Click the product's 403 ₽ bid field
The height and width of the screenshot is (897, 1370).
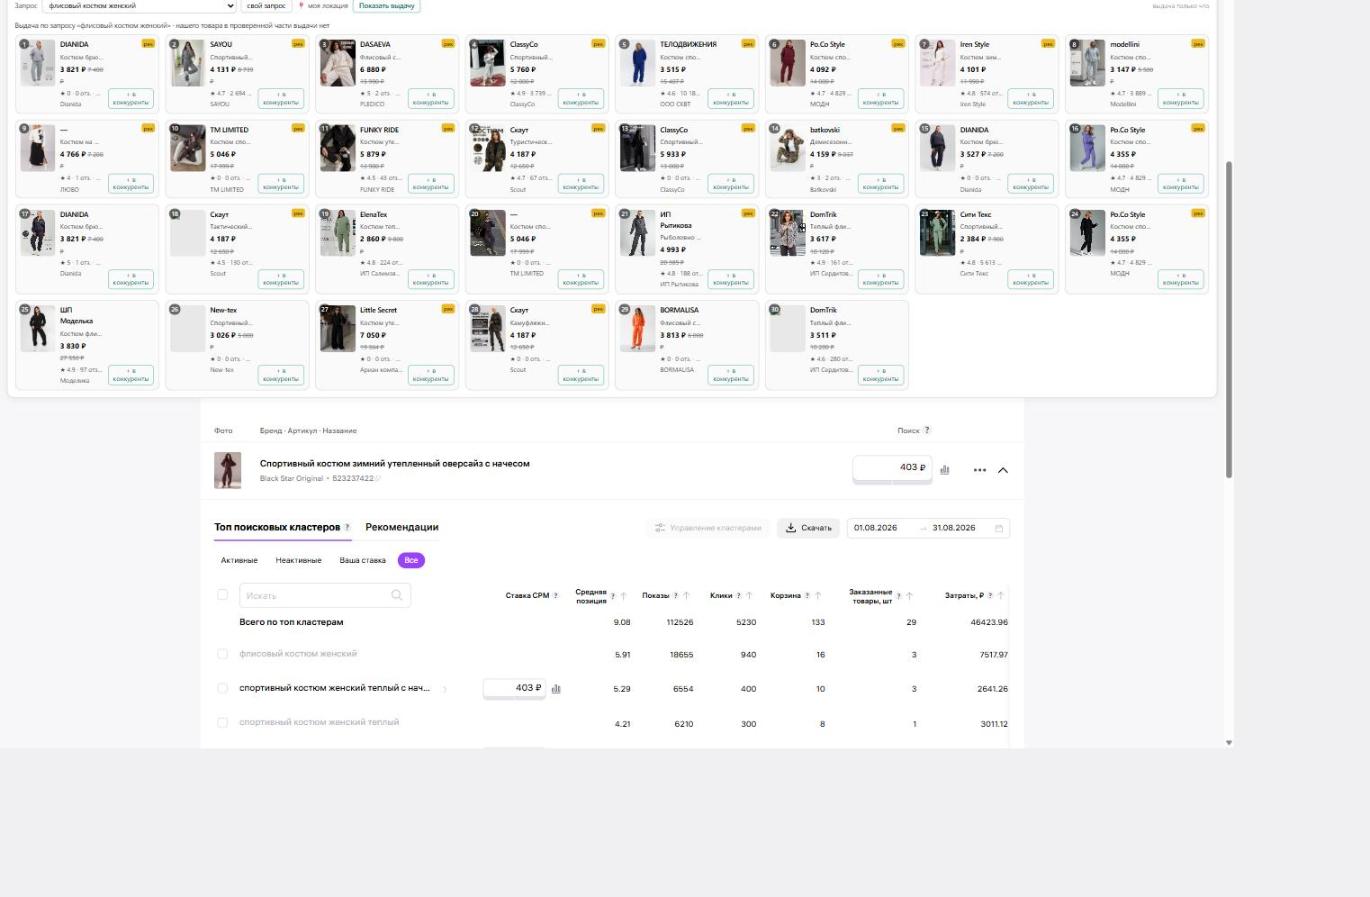point(892,468)
